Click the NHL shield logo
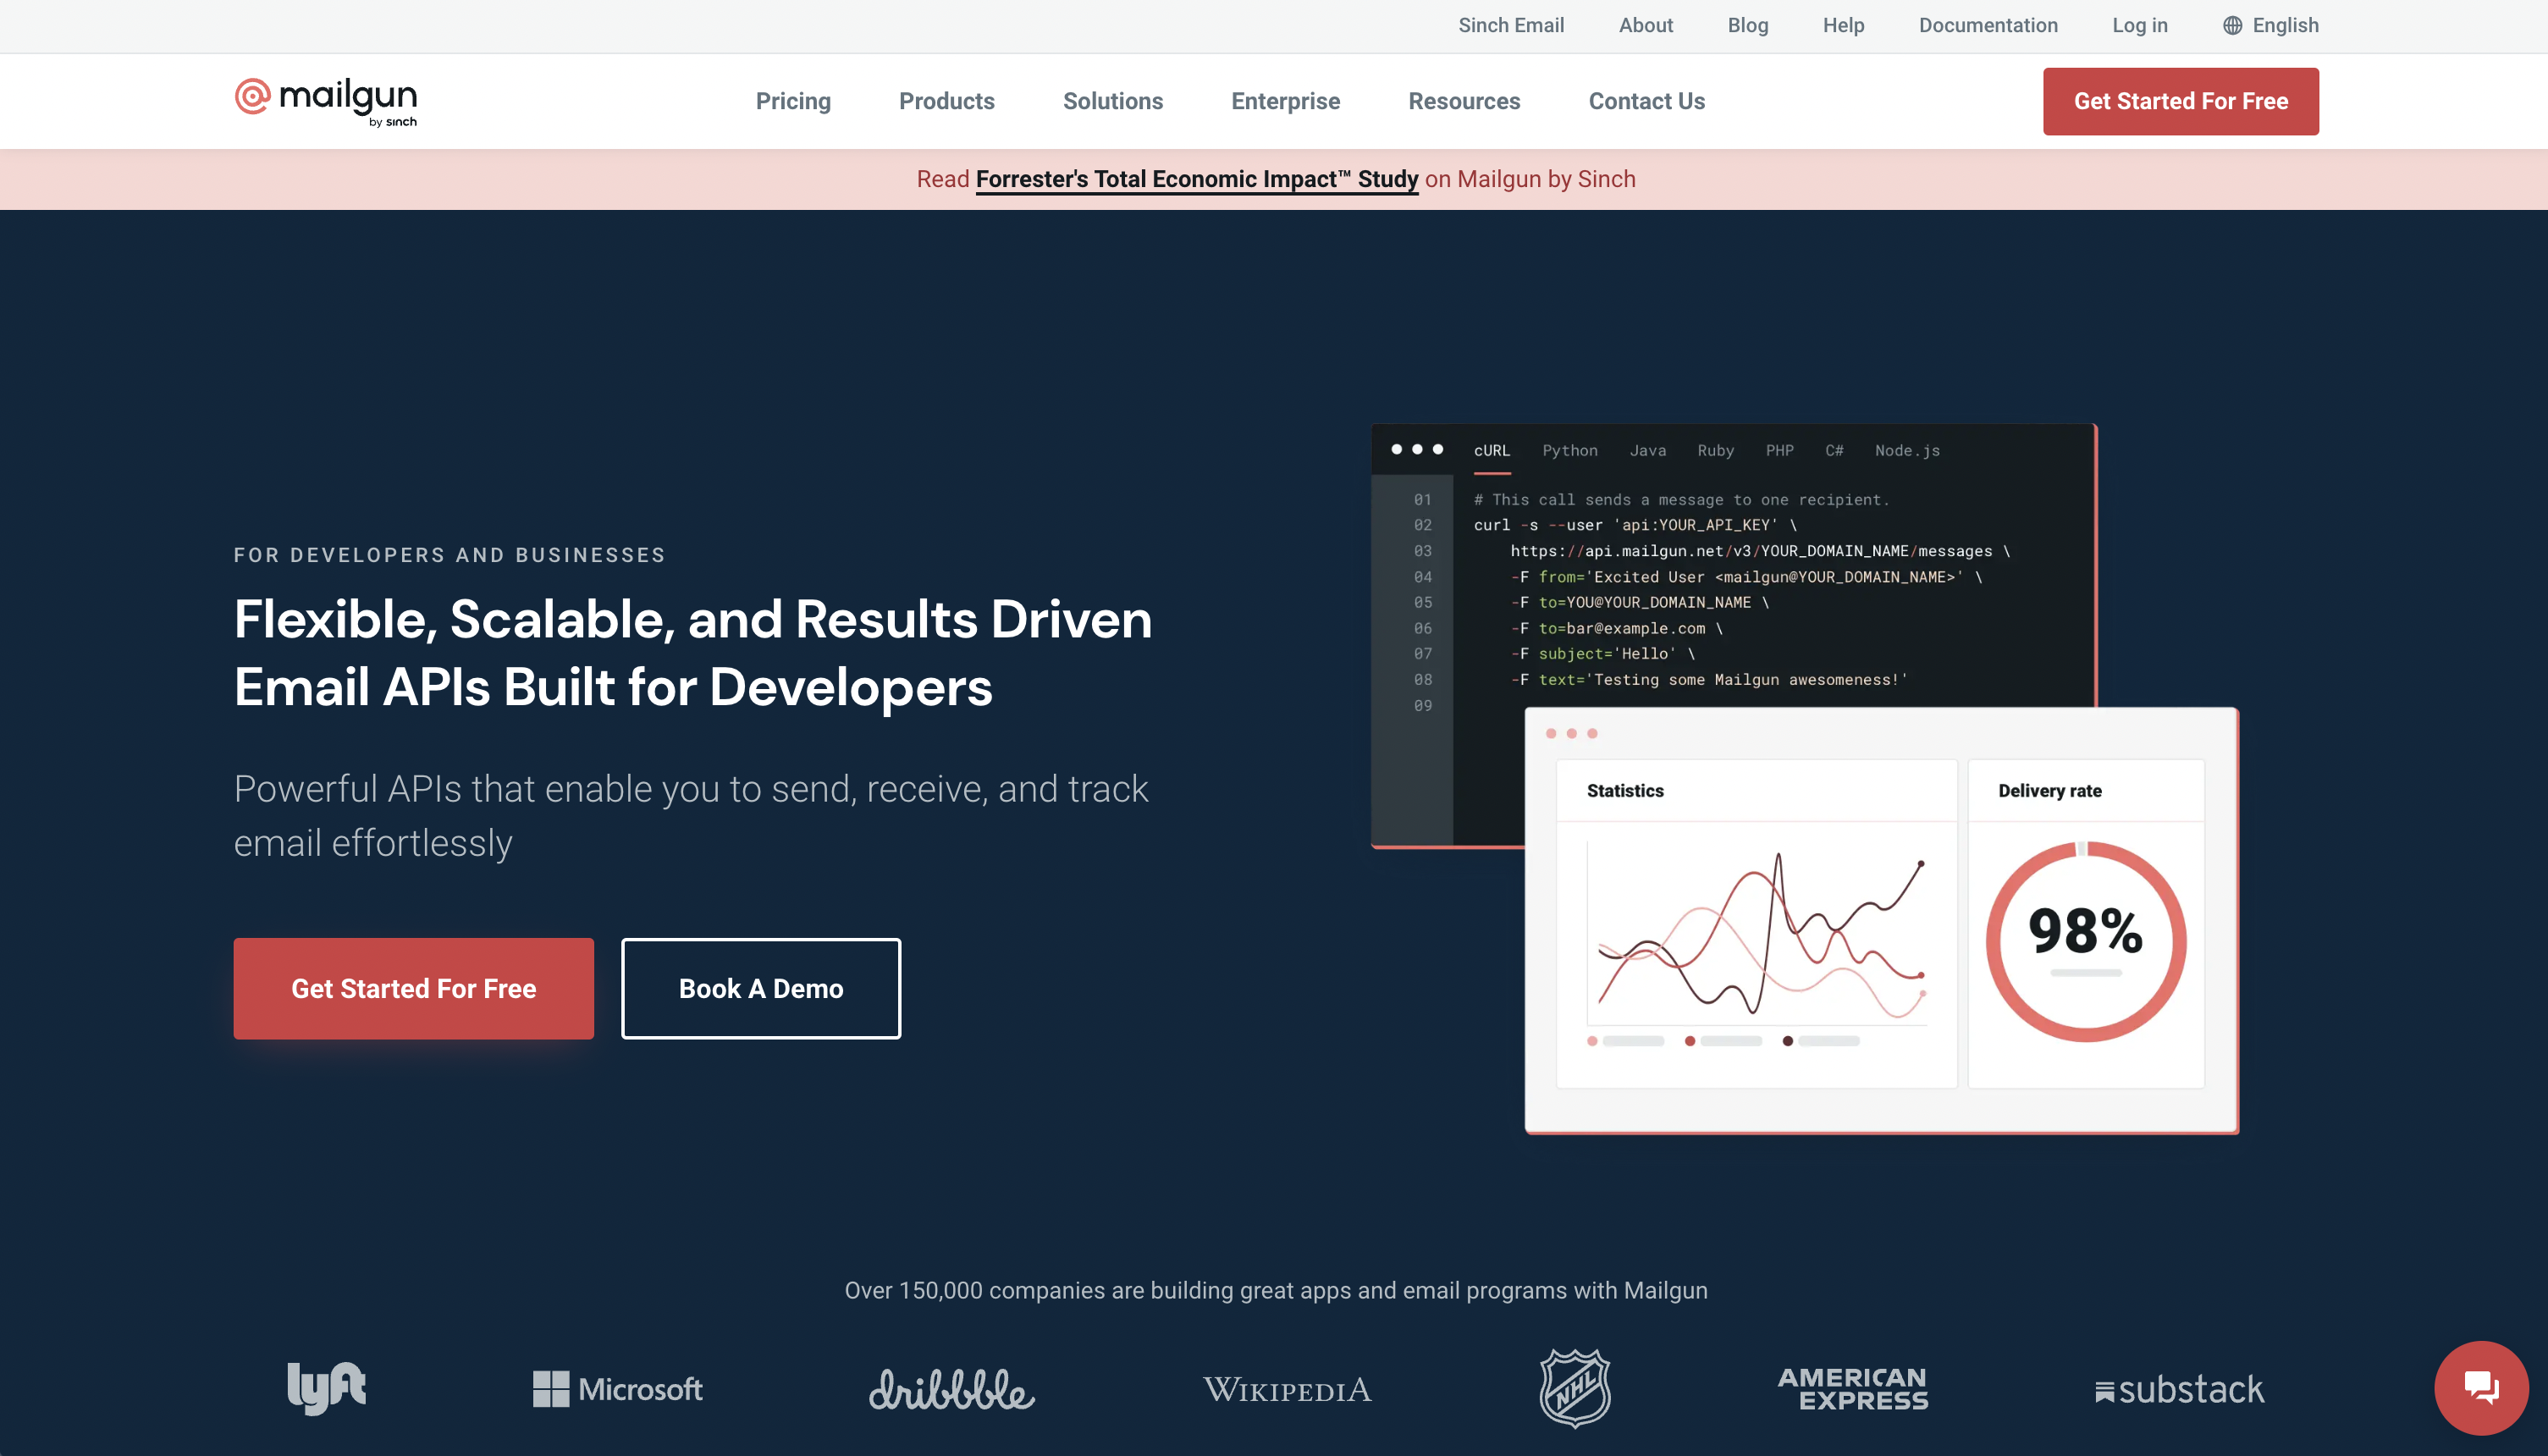2548x1456 pixels. (1574, 1388)
